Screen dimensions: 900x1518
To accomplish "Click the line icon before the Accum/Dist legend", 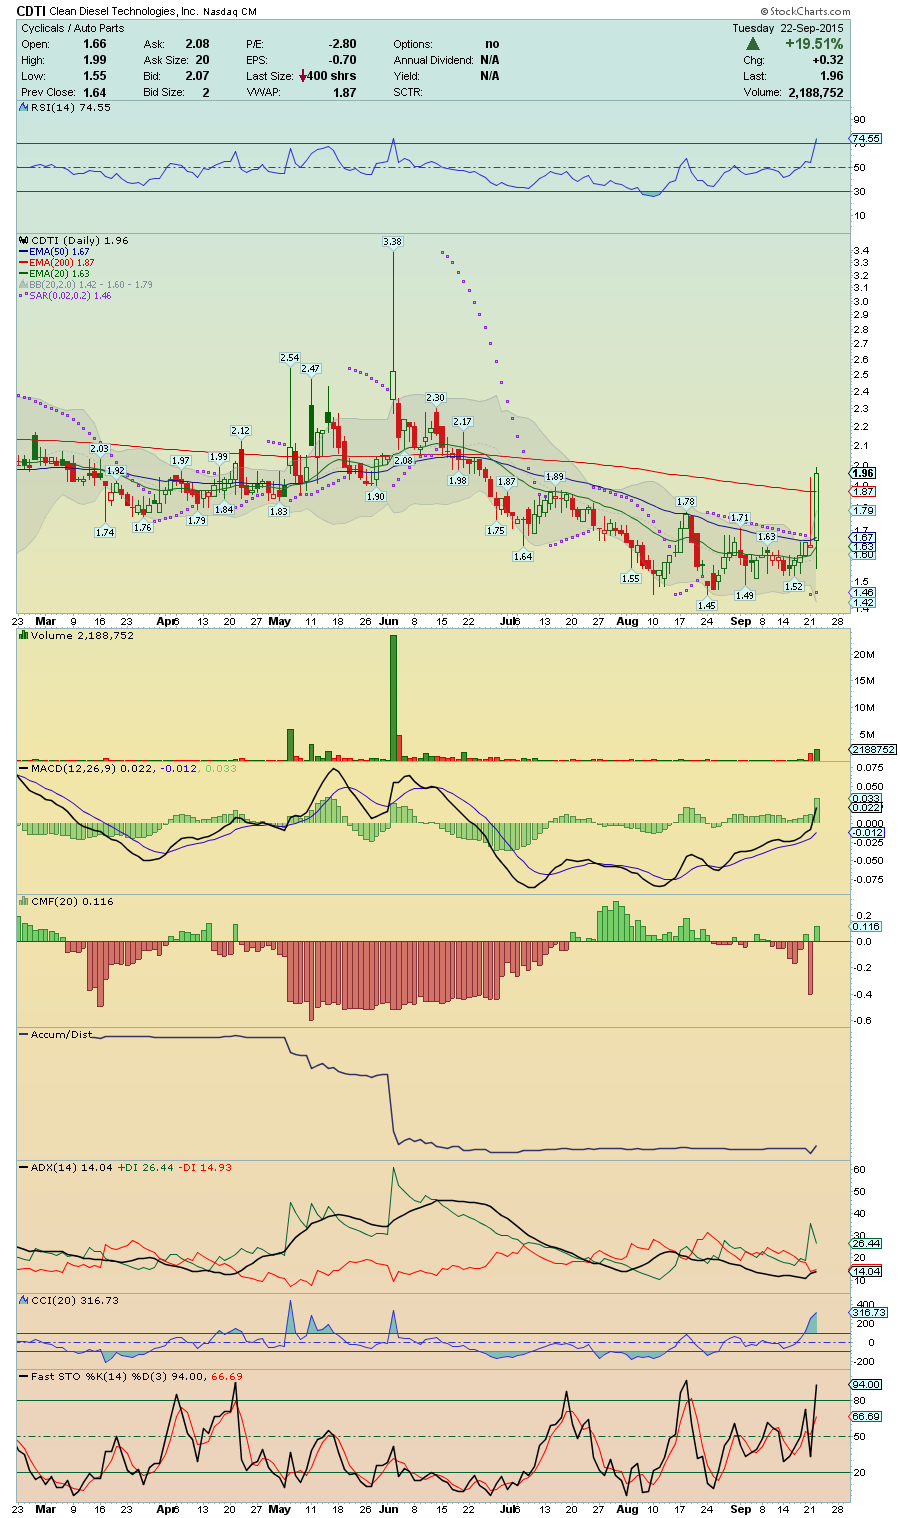I will point(24,1034).
